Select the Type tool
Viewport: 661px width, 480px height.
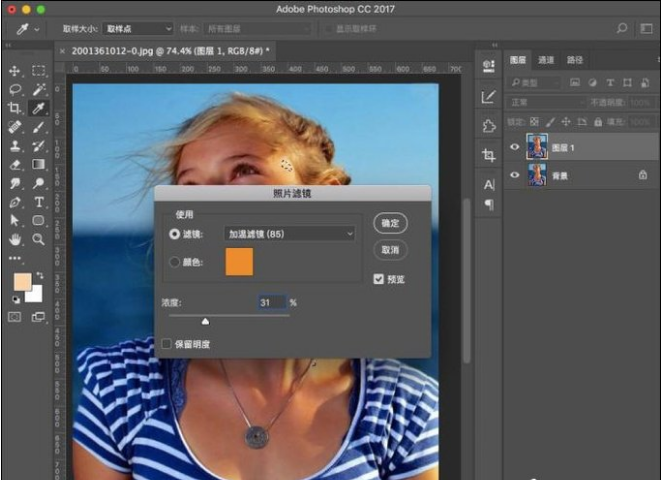[38, 202]
